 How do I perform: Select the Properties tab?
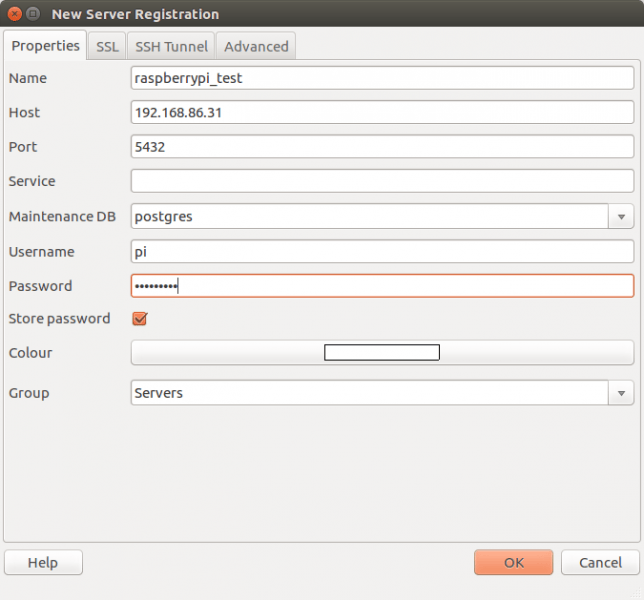coord(45,46)
